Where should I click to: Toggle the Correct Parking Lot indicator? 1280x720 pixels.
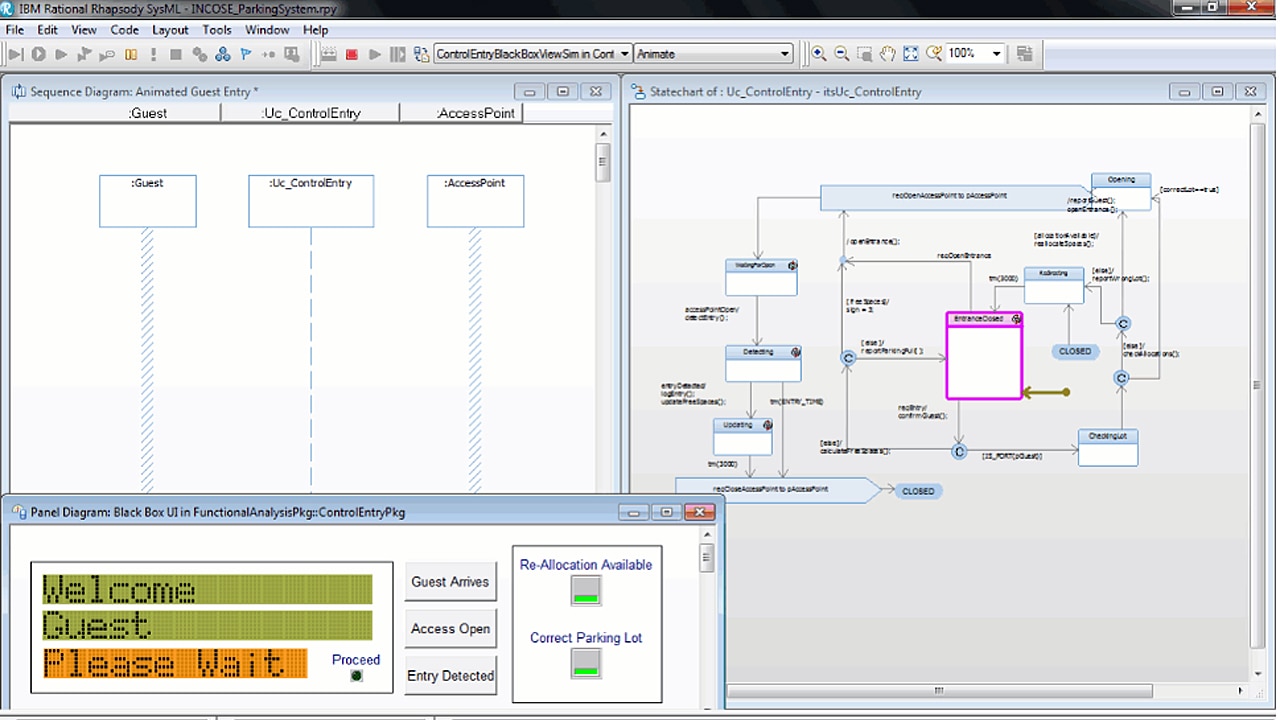pos(586,663)
